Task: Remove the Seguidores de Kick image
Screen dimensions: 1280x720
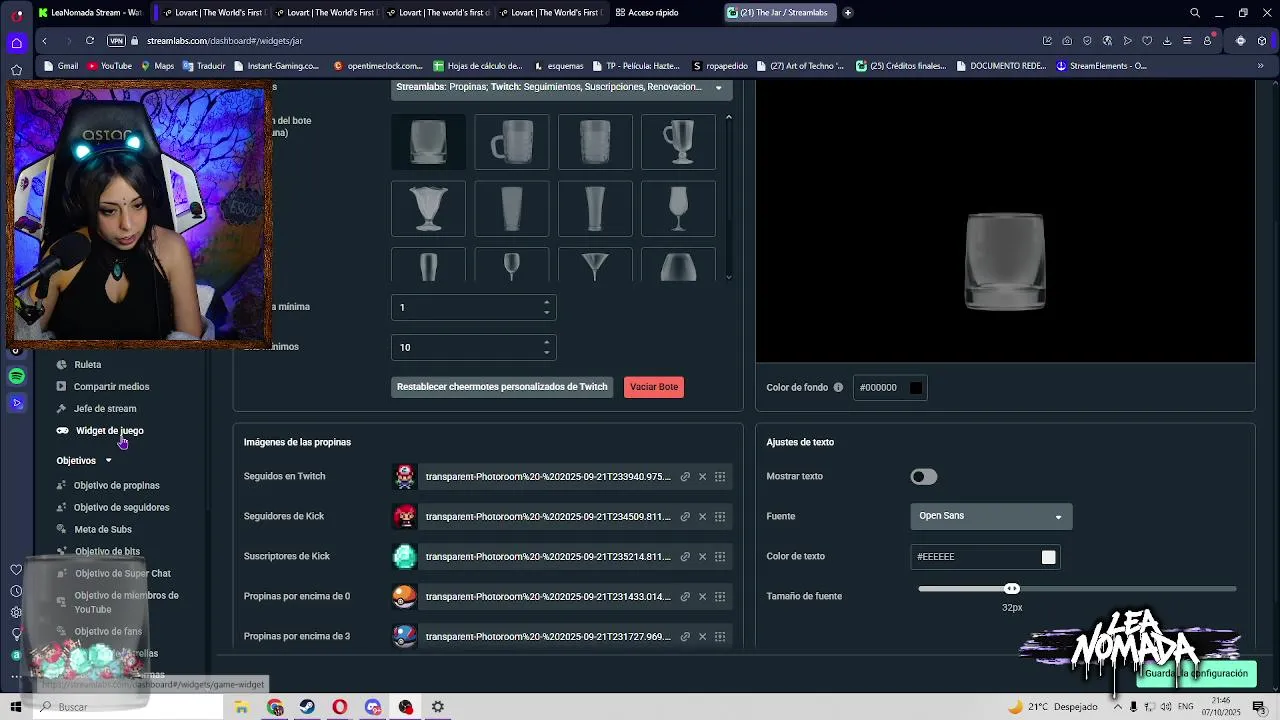Action: pyautogui.click(x=702, y=517)
